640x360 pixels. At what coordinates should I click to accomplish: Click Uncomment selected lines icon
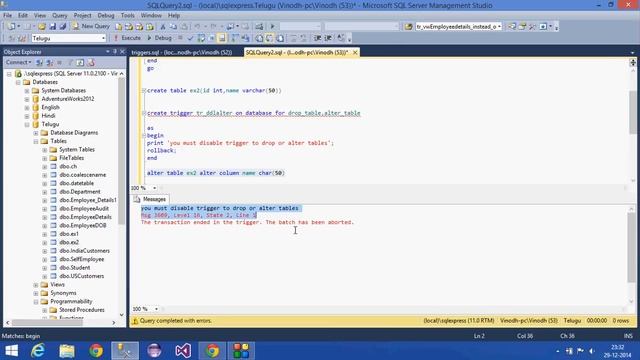303,38
